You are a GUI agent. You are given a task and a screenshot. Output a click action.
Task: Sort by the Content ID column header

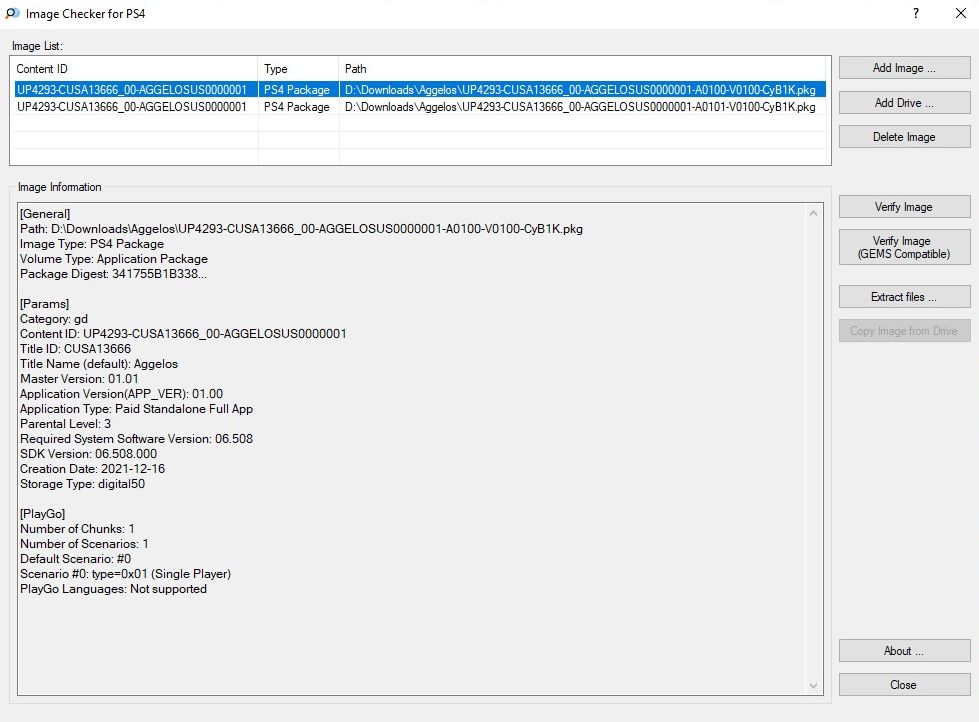(x=134, y=69)
